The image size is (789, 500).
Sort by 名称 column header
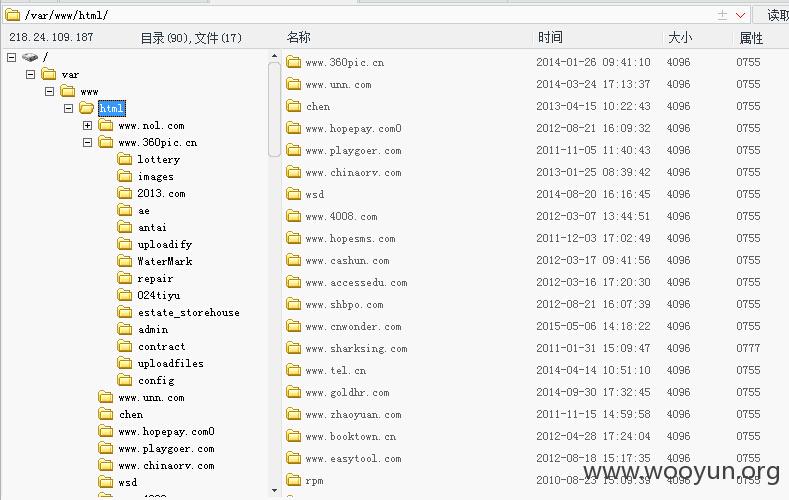[x=298, y=37]
